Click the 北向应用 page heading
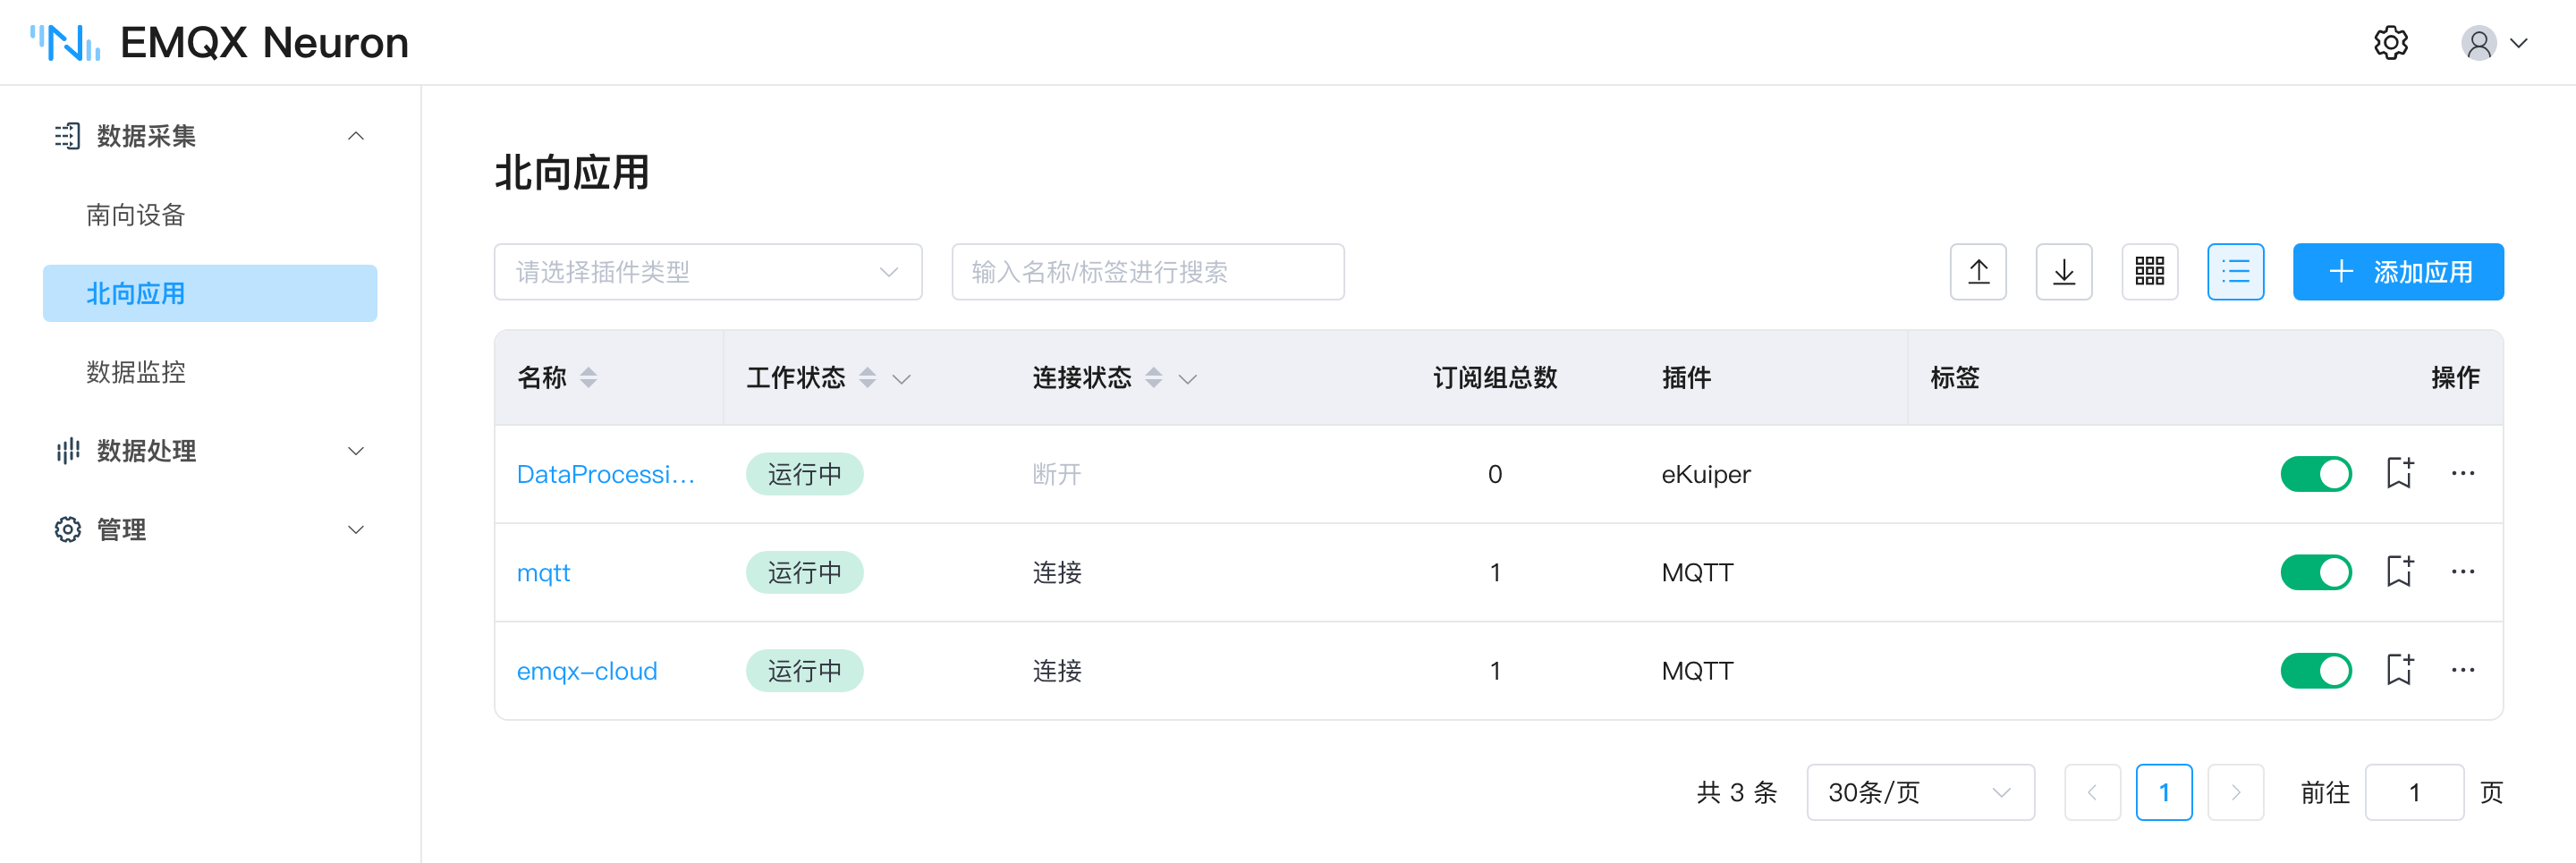The height and width of the screenshot is (863, 2576). pyautogui.click(x=572, y=172)
